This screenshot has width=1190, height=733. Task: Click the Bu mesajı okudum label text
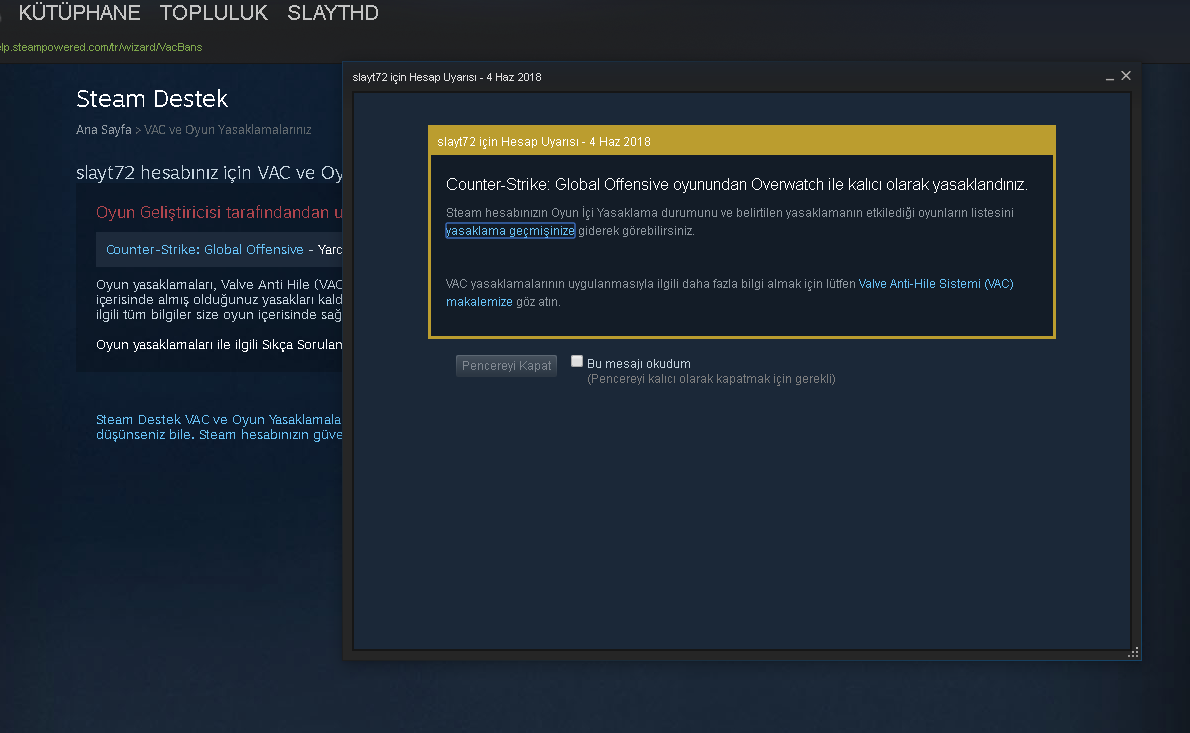click(638, 364)
